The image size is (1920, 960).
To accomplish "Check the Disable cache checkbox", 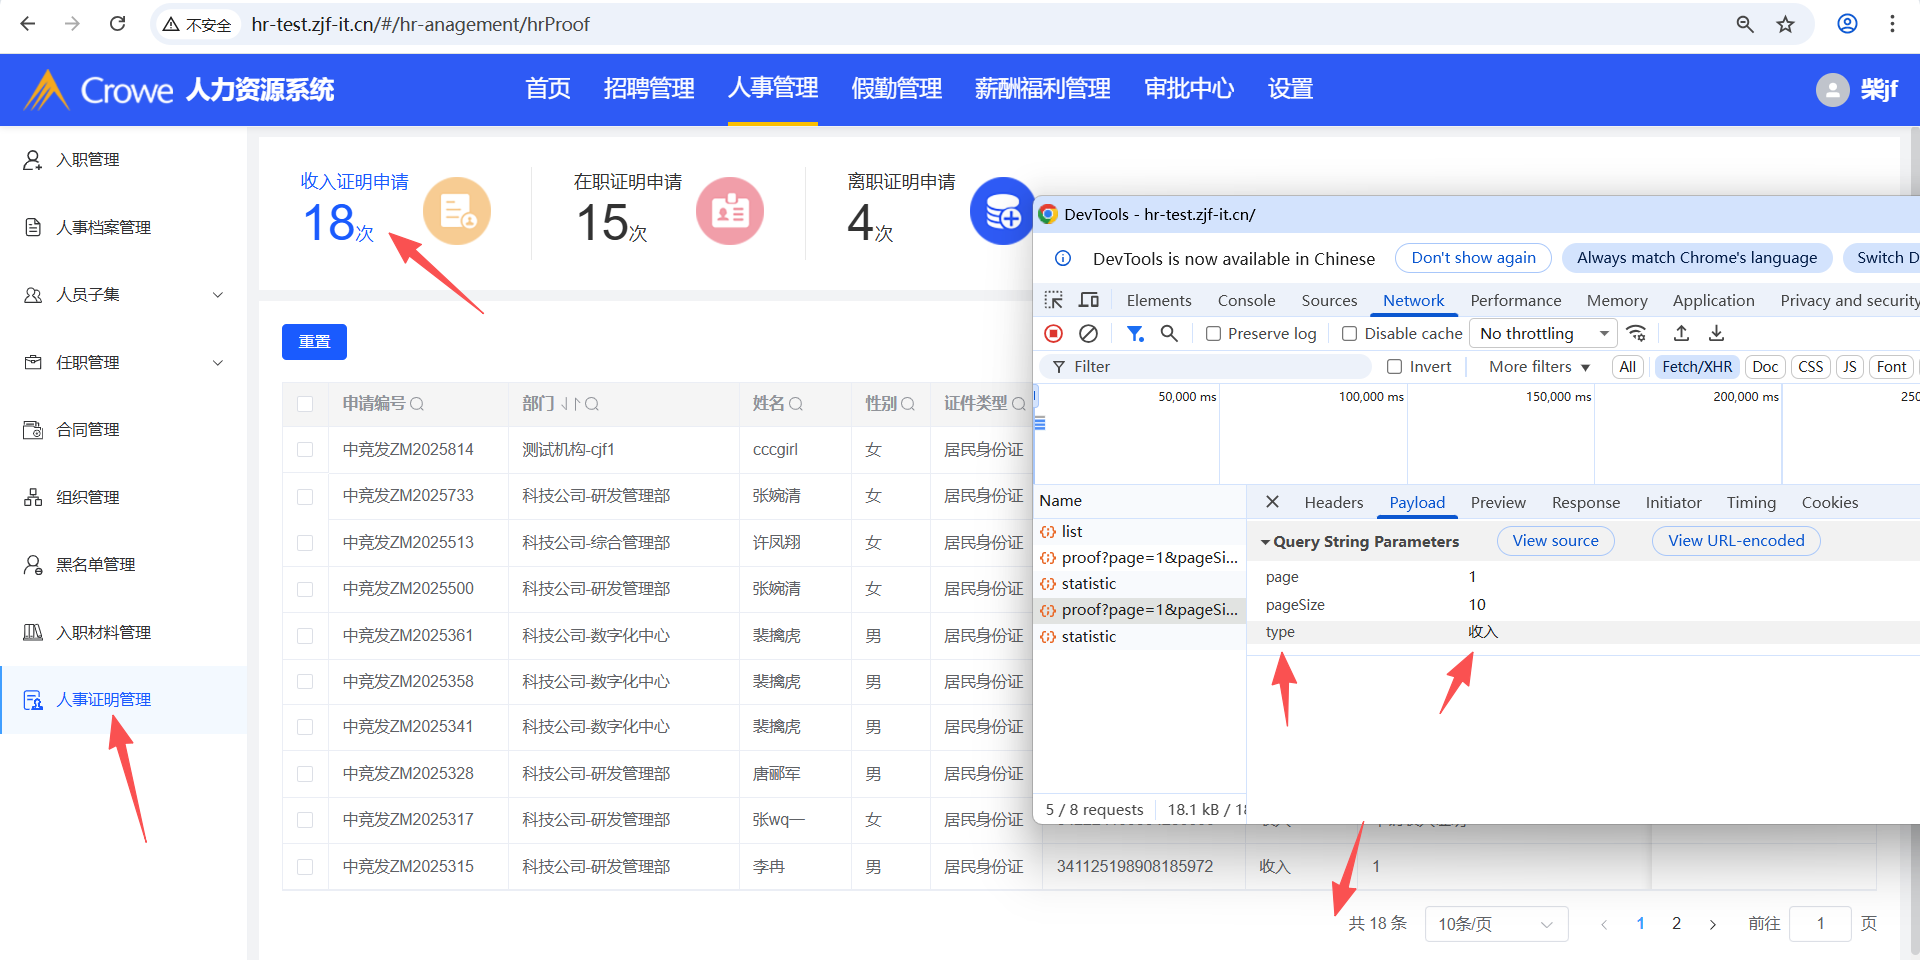I will pyautogui.click(x=1350, y=334).
